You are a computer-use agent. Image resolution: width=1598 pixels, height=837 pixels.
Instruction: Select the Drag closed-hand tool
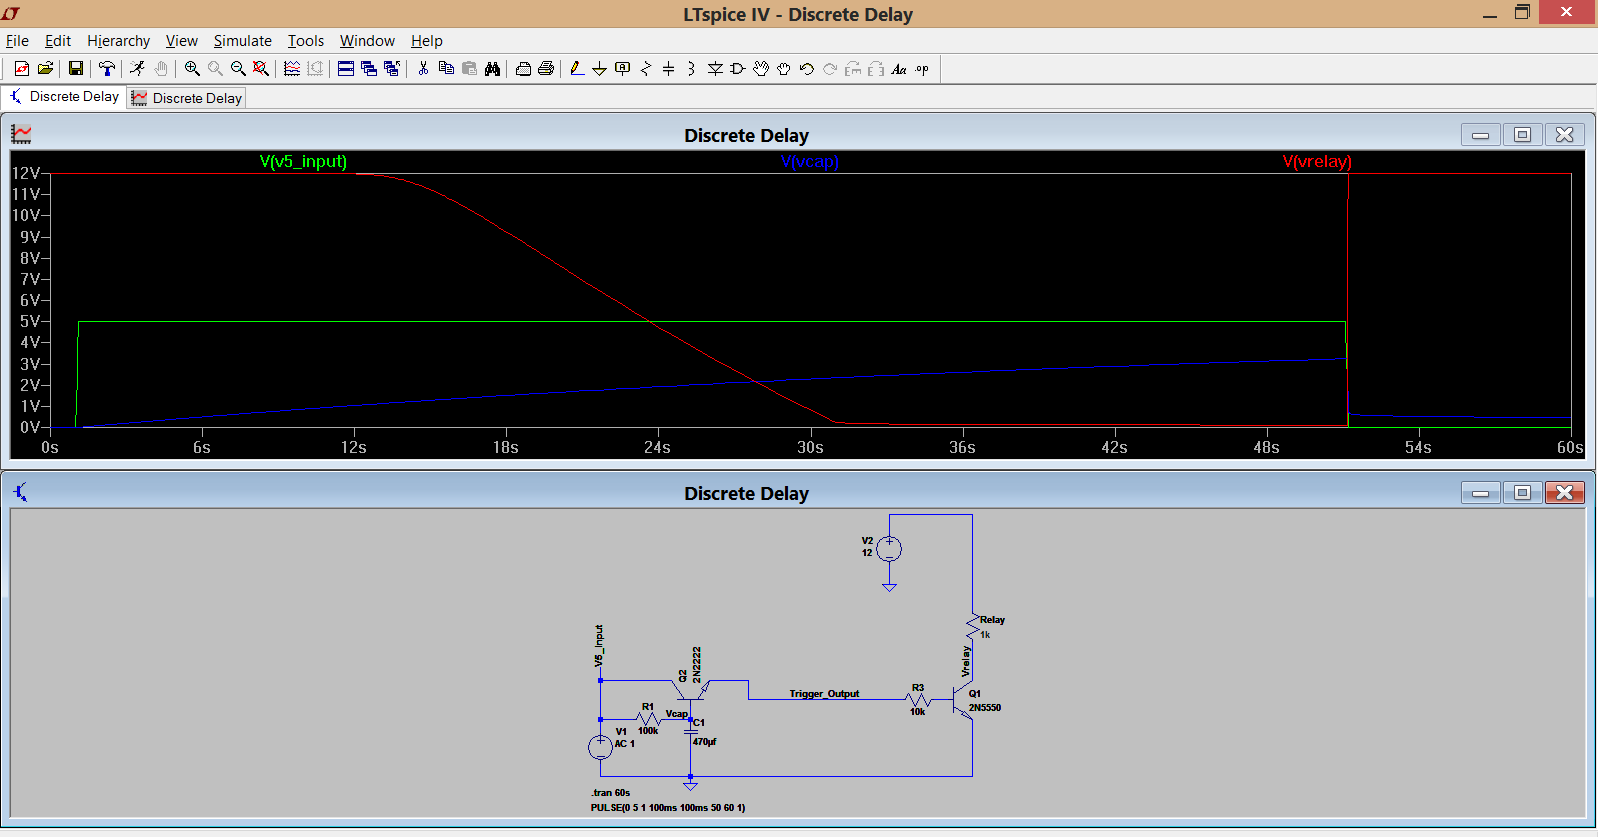click(784, 69)
